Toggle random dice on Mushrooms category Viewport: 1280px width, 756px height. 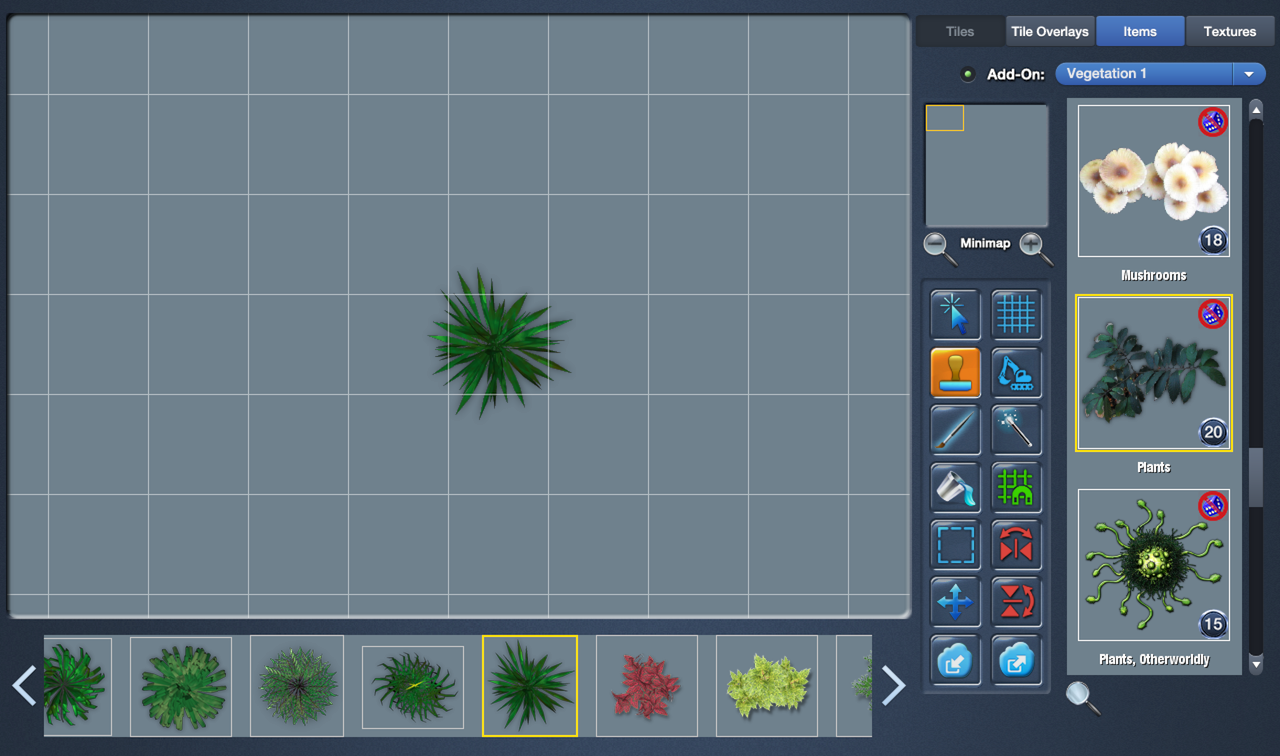[x=1212, y=123]
